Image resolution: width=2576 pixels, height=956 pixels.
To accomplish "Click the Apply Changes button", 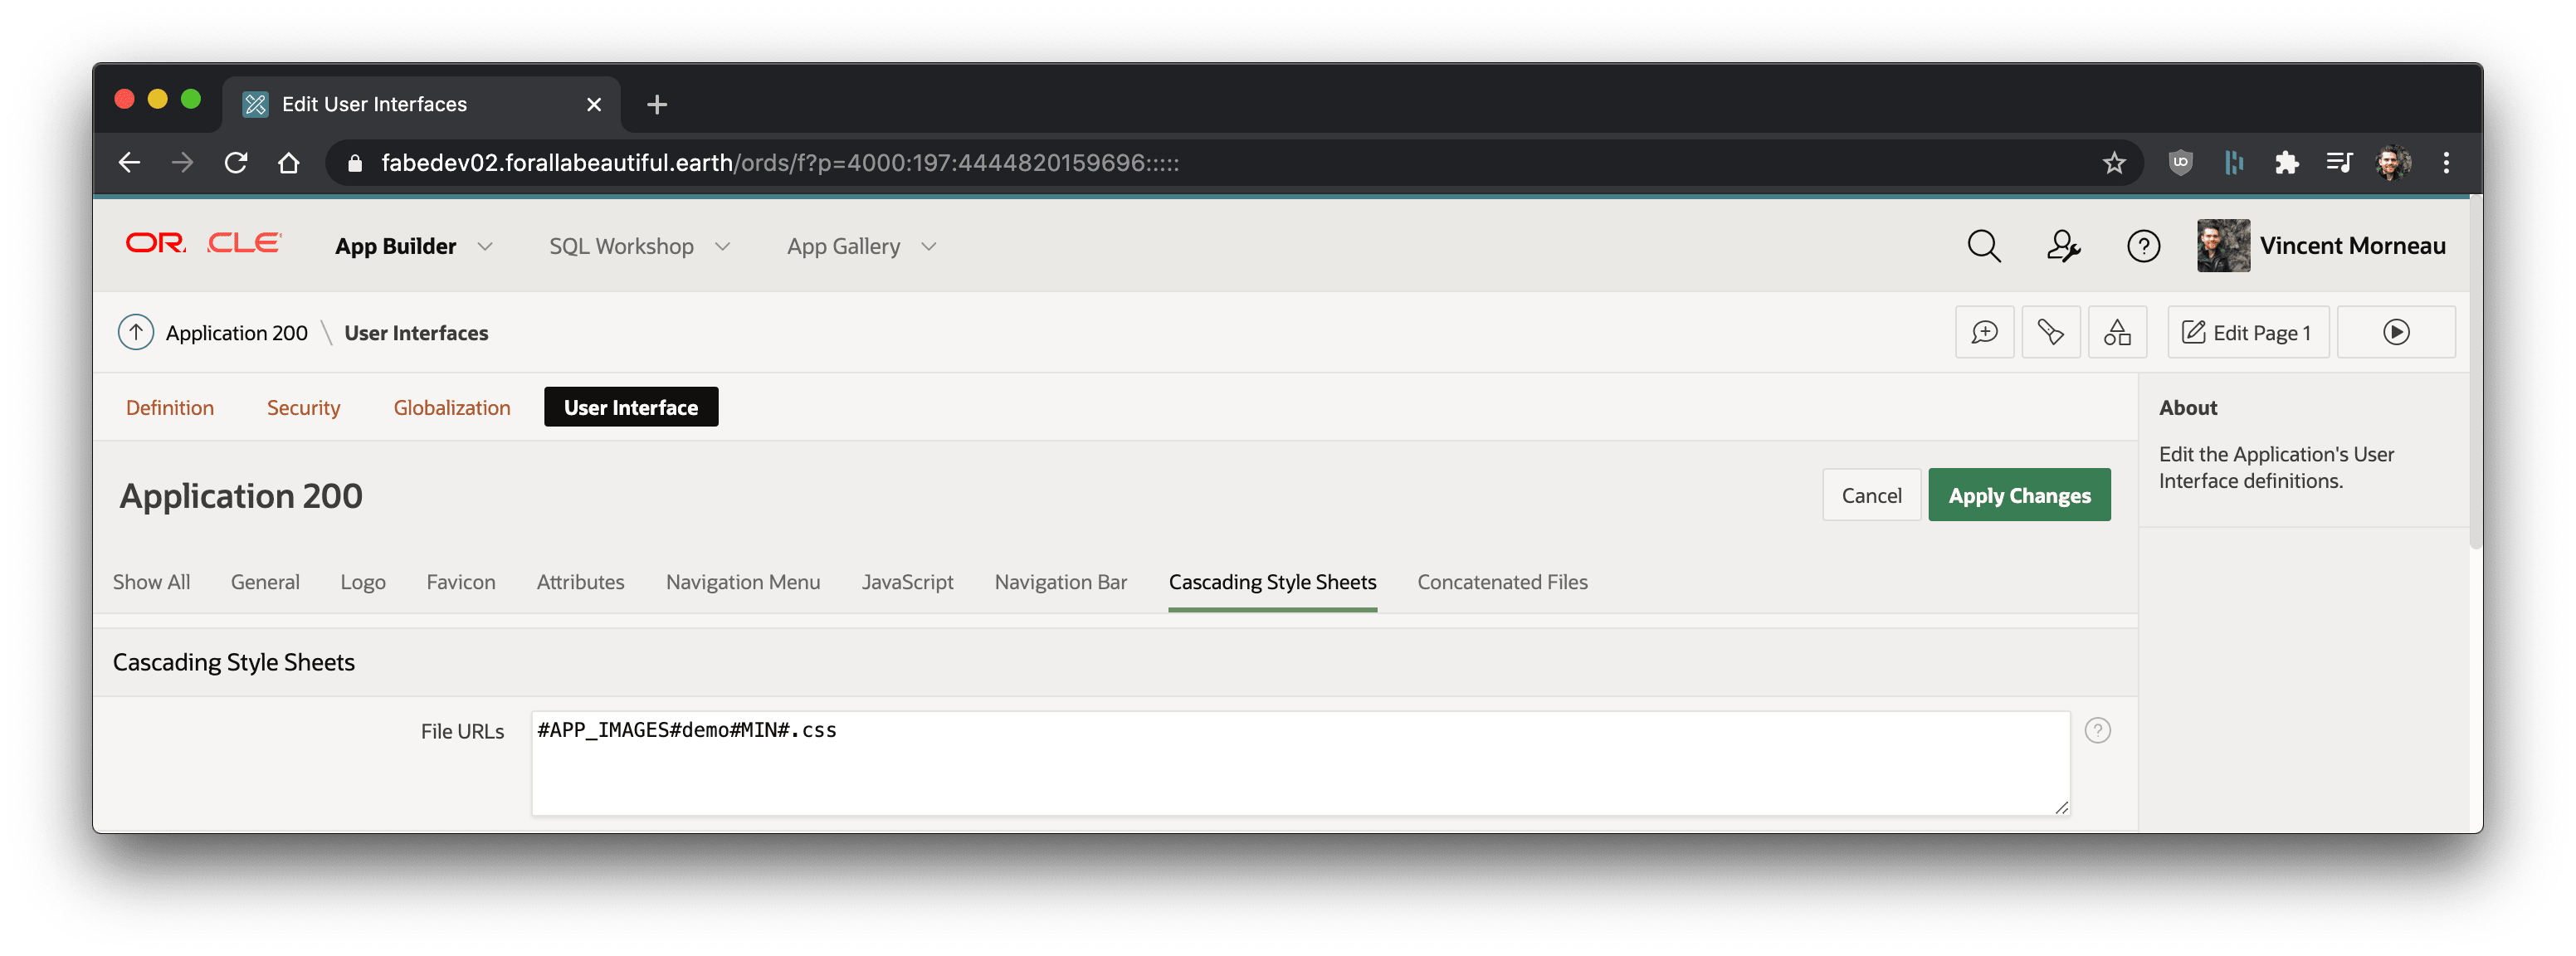I will click(2019, 495).
